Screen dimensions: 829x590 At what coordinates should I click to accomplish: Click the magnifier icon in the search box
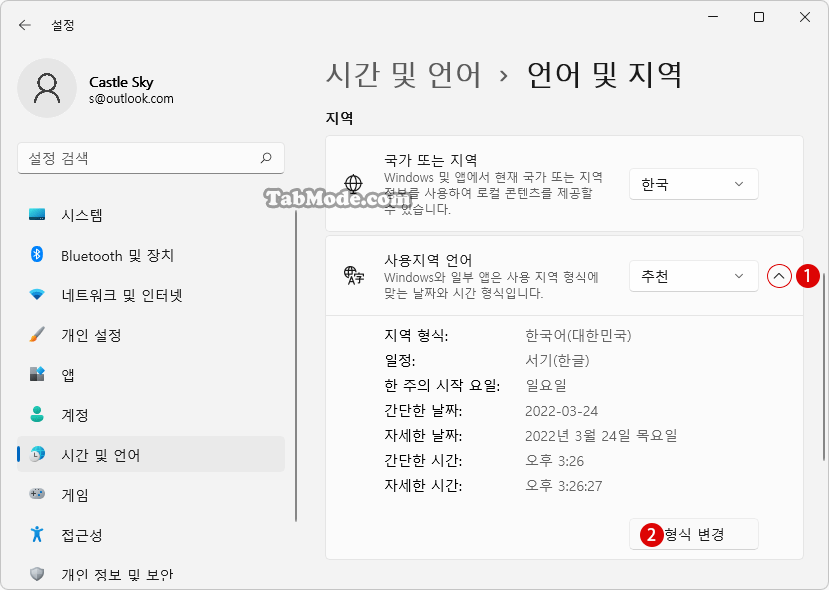click(x=266, y=158)
